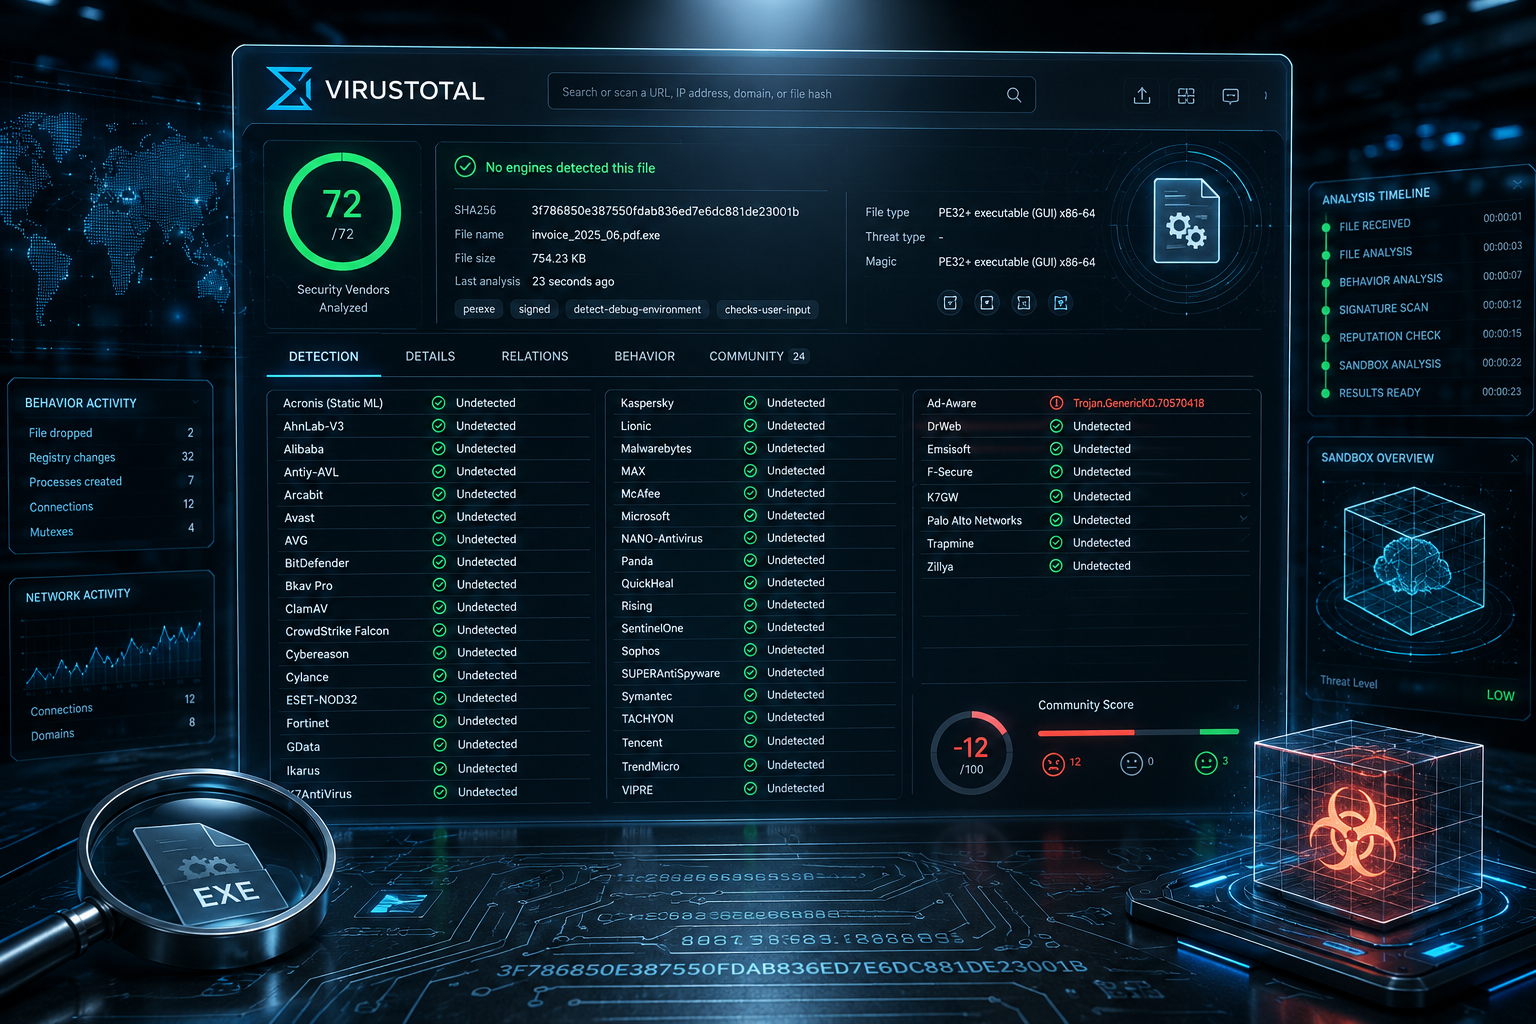
Task: Select the FILE RECEIVED timeline marker
Action: (x=1326, y=227)
